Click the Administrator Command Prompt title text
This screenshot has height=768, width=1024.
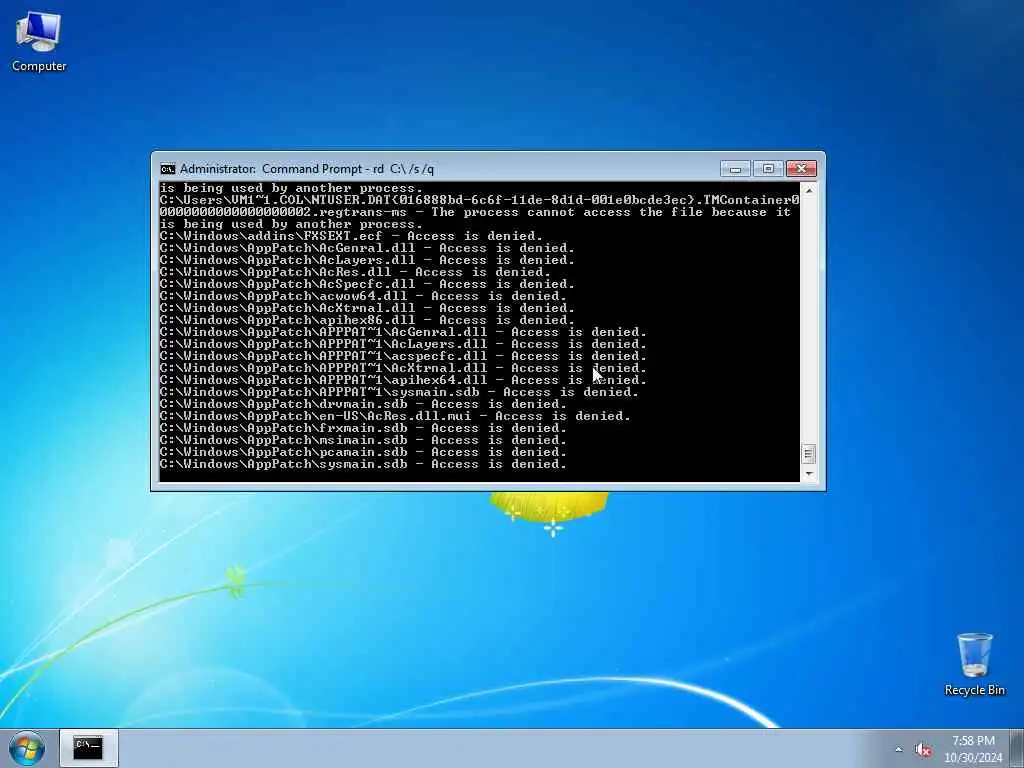coord(307,169)
